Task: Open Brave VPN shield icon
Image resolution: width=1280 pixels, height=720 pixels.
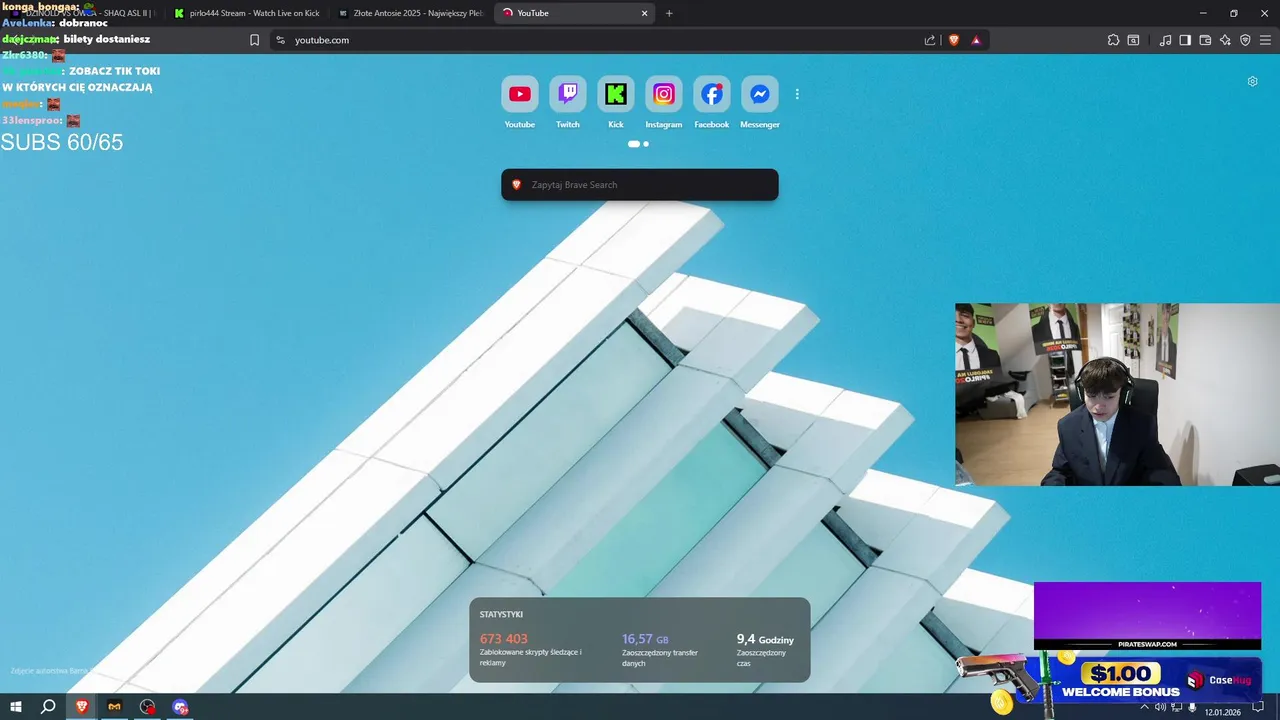Action: [x=1245, y=40]
